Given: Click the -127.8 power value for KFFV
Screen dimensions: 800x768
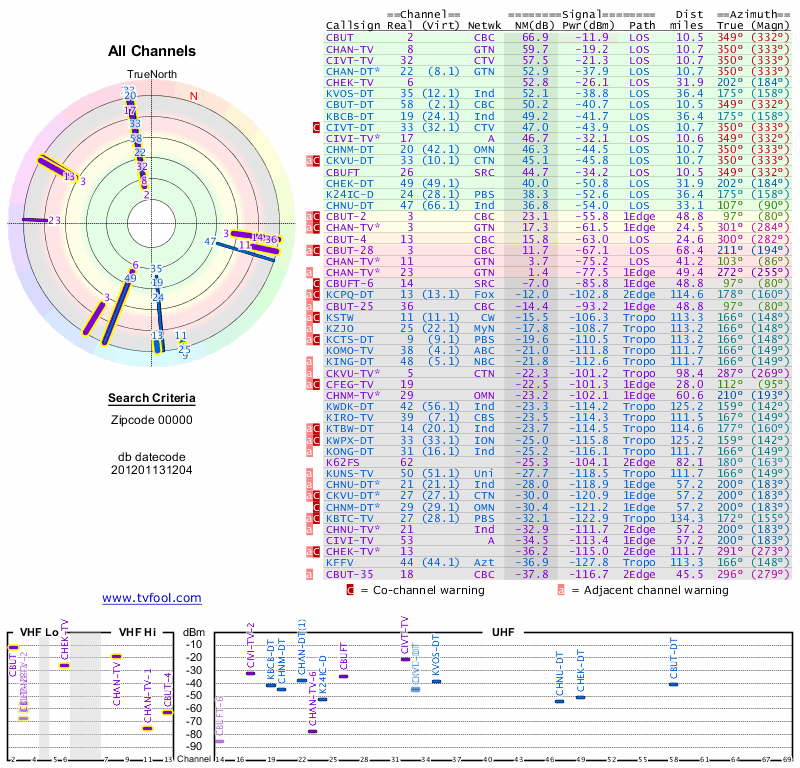Looking at the screenshot, I should pyautogui.click(x=588, y=562).
